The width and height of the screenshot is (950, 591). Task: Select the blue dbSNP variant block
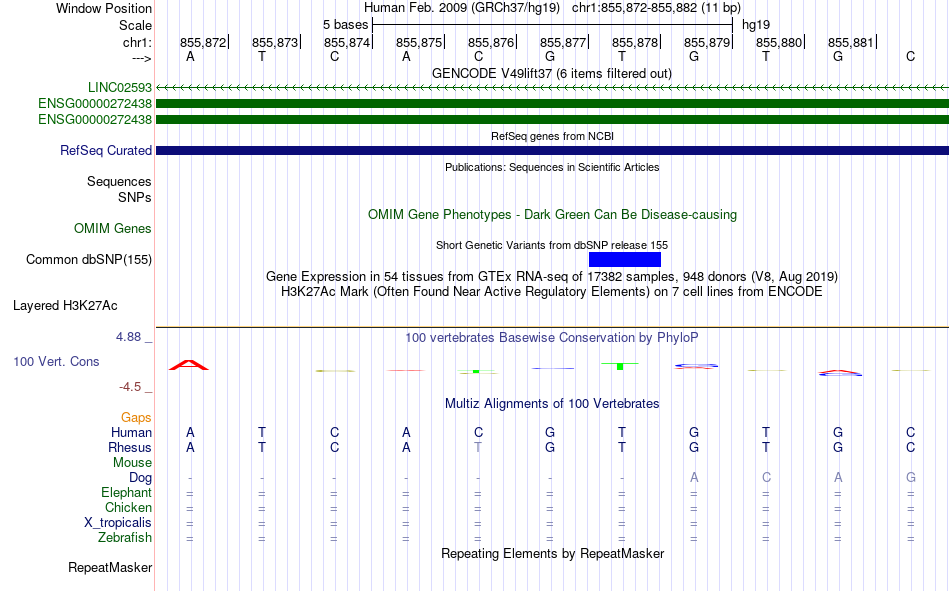click(625, 259)
